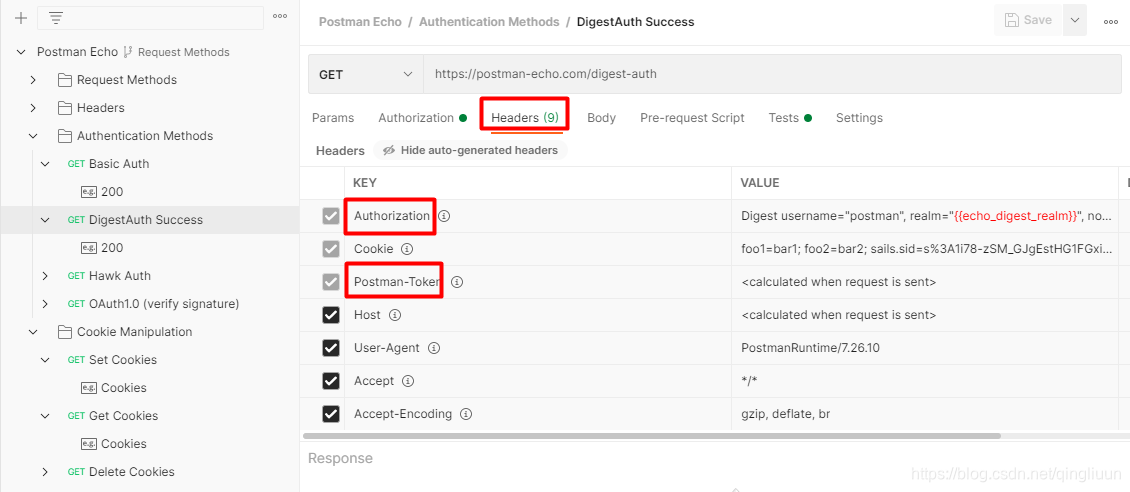Expand the Request Methods folder chevron

[33, 79]
